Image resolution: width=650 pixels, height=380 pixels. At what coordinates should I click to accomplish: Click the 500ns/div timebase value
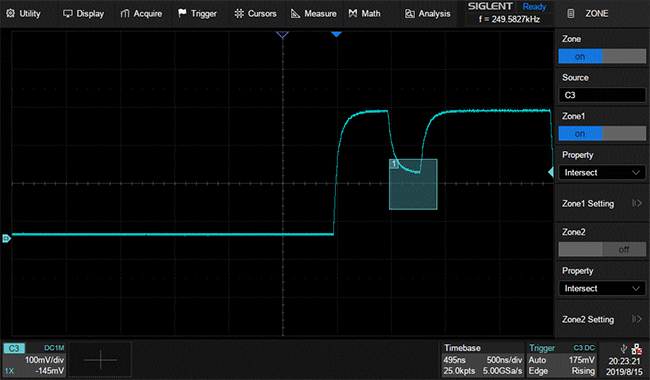504,360
